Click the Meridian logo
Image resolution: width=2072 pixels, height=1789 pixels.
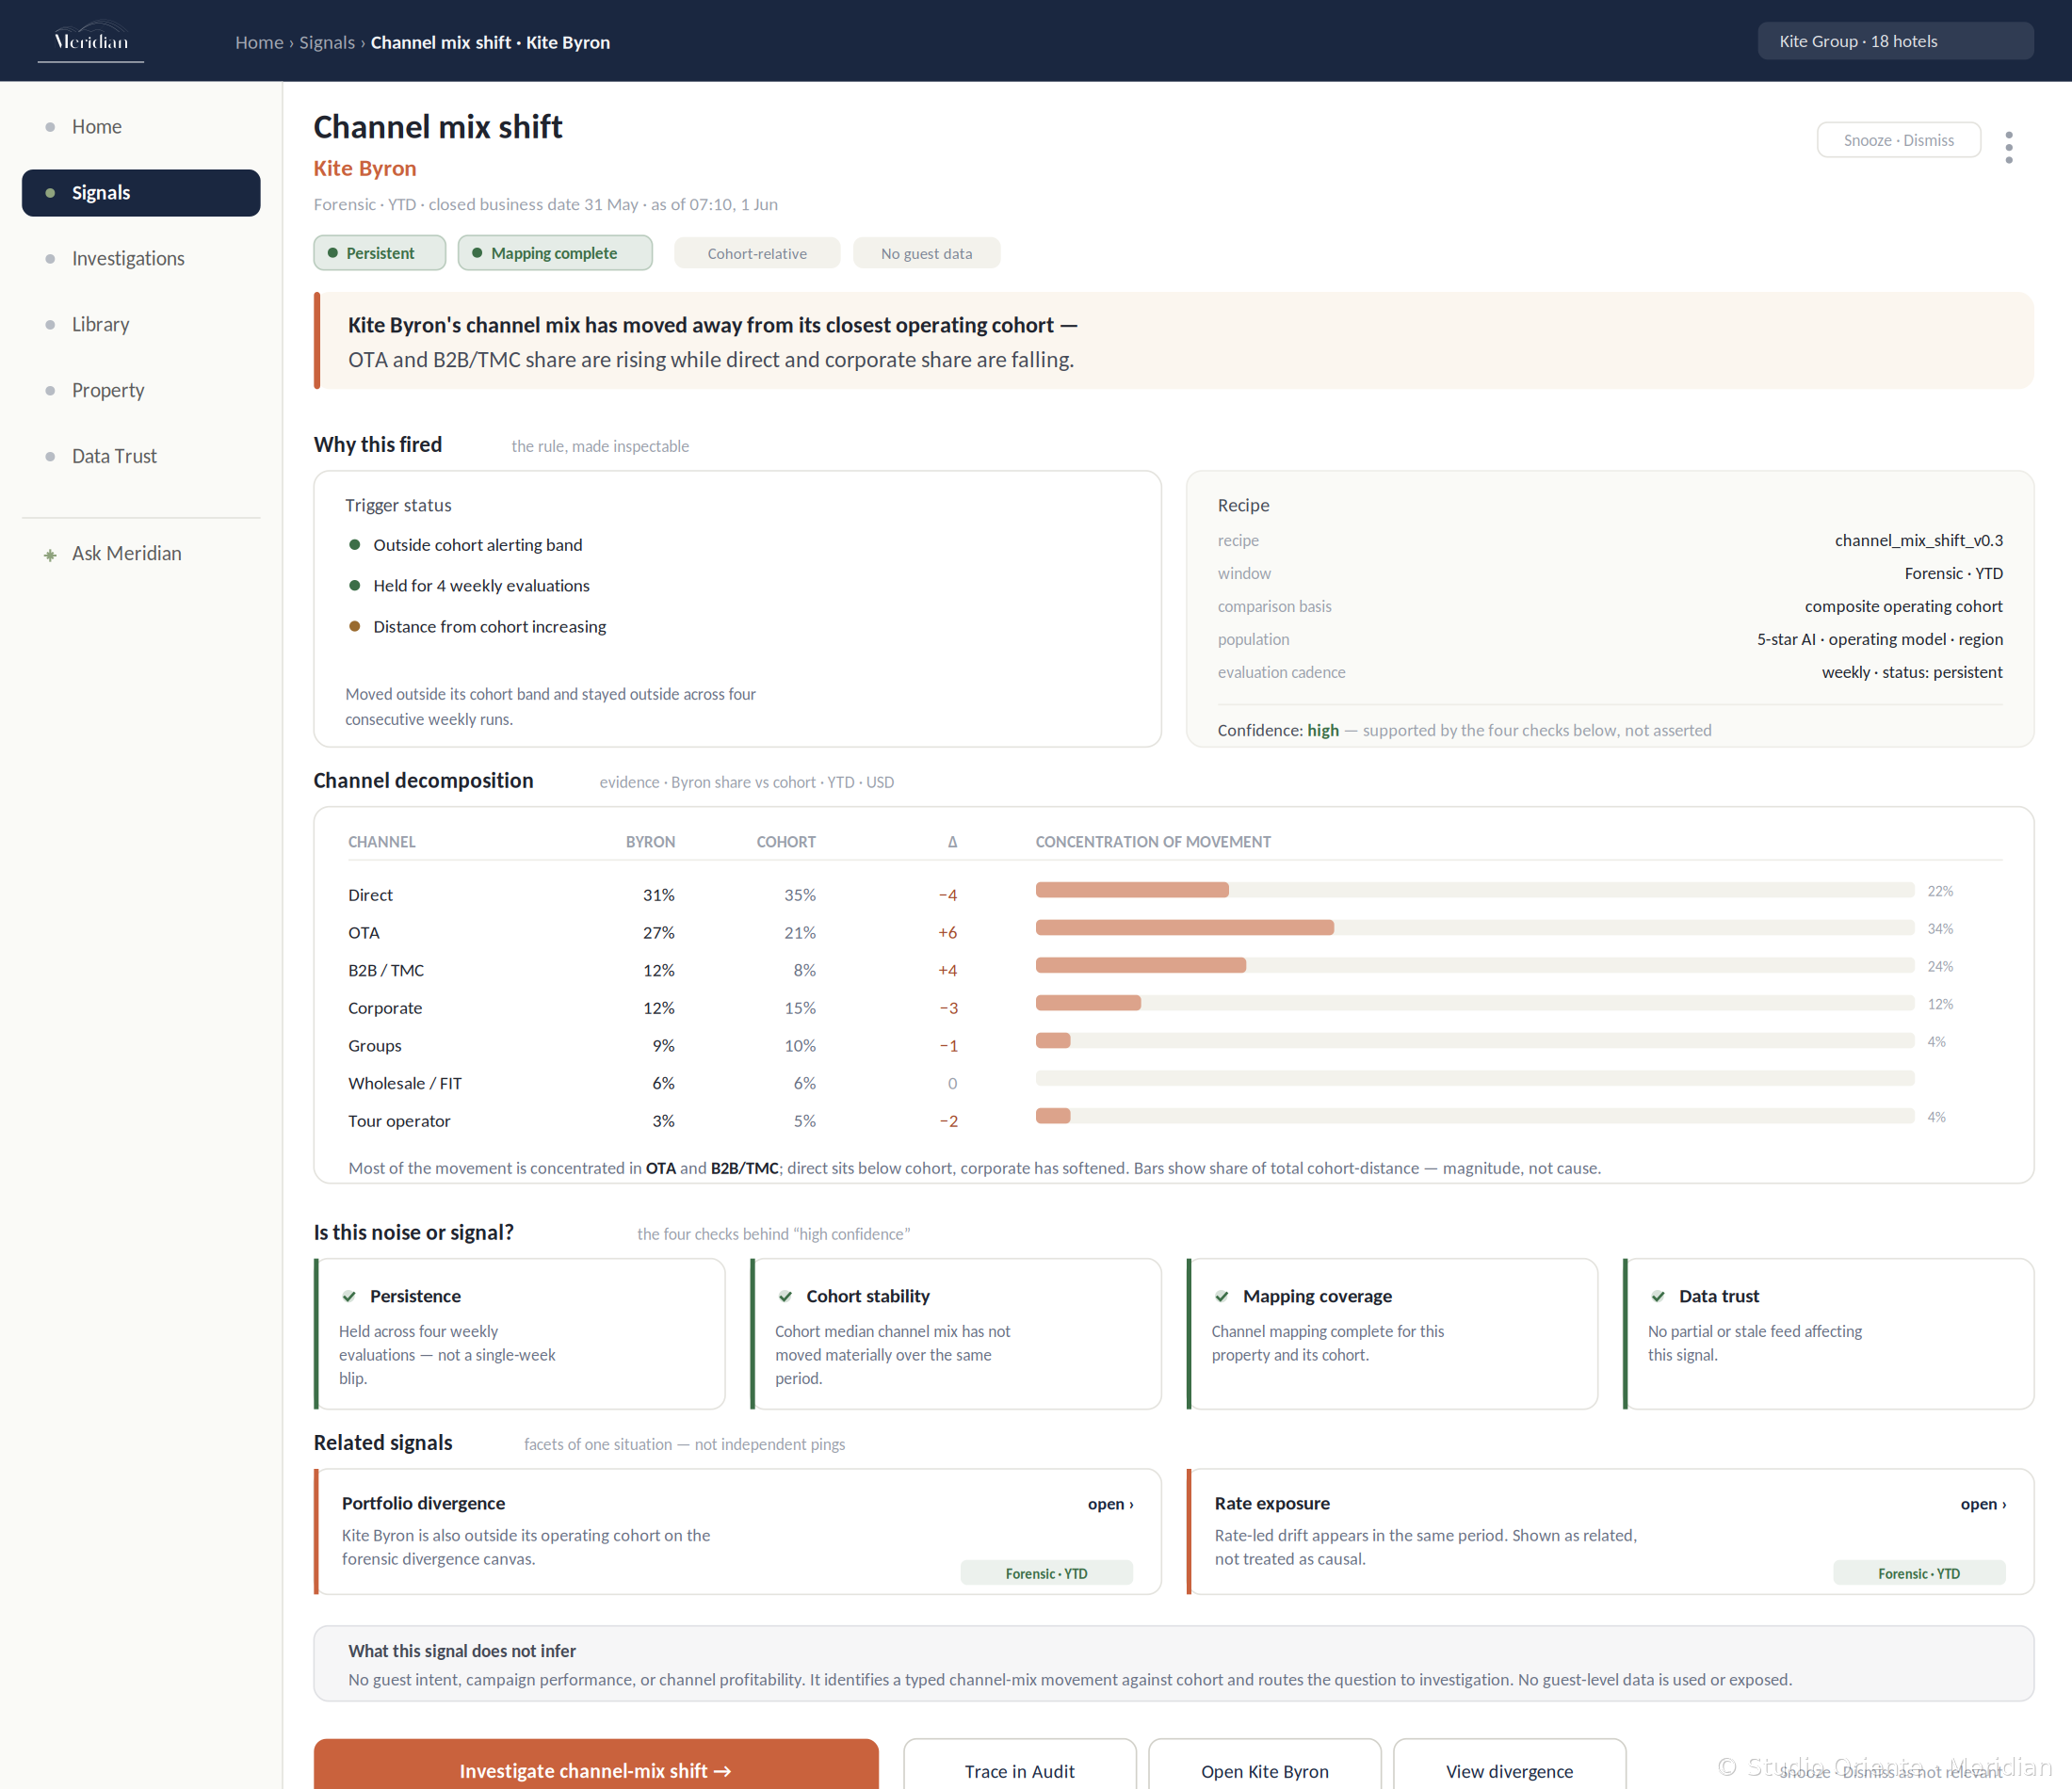(x=91, y=41)
